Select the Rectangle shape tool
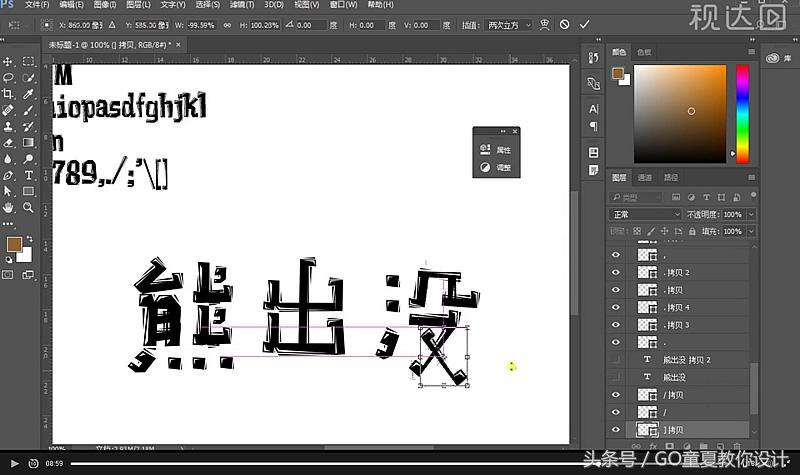800x475 pixels. [x=29, y=191]
